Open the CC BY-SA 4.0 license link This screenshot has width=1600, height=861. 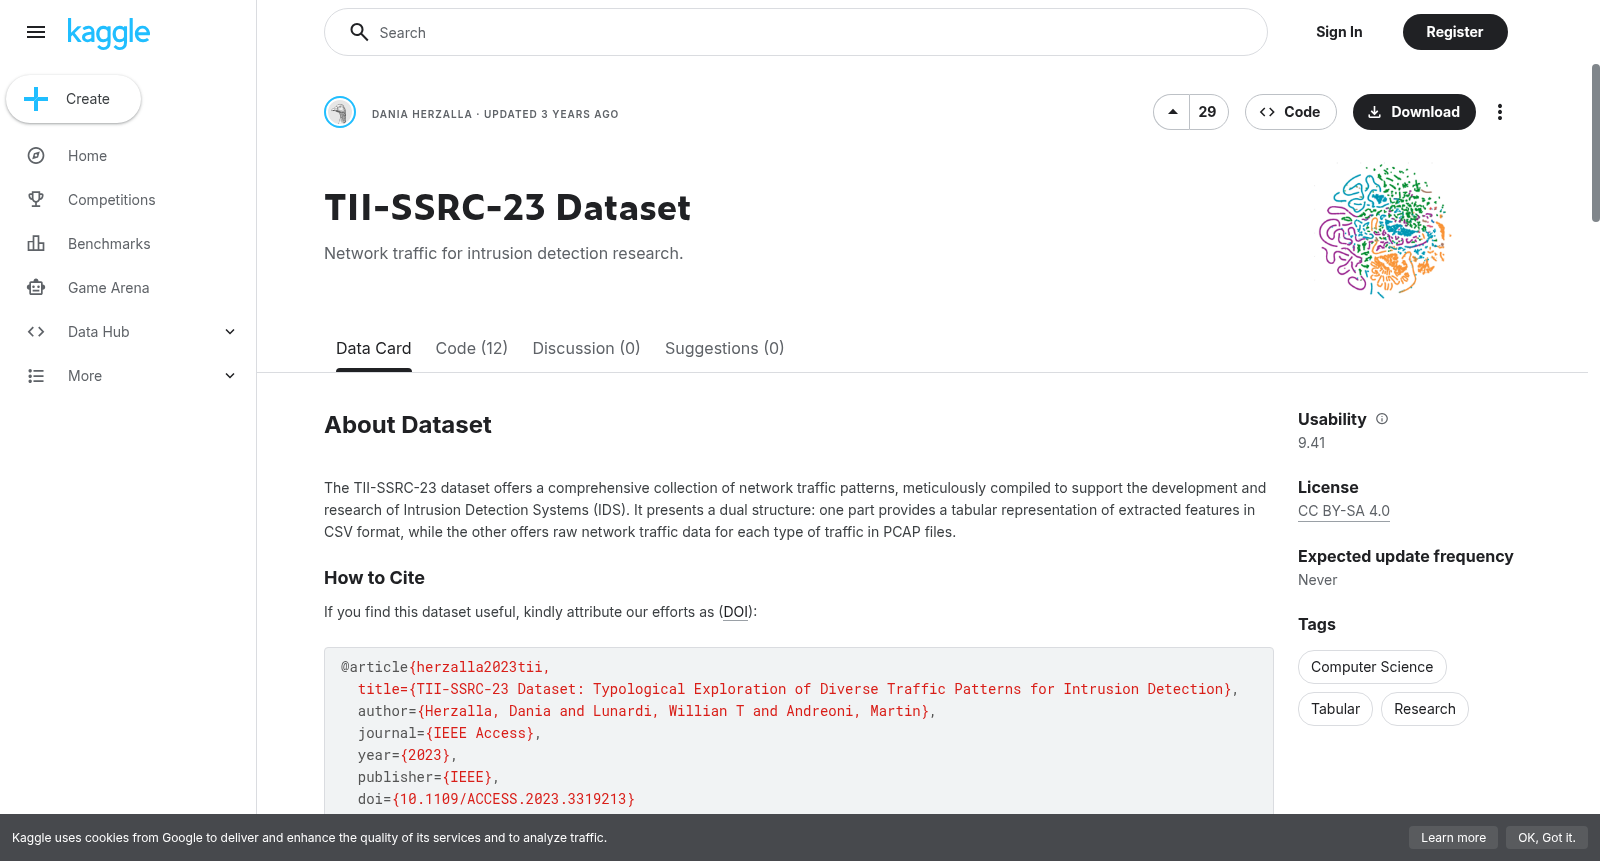pos(1343,511)
